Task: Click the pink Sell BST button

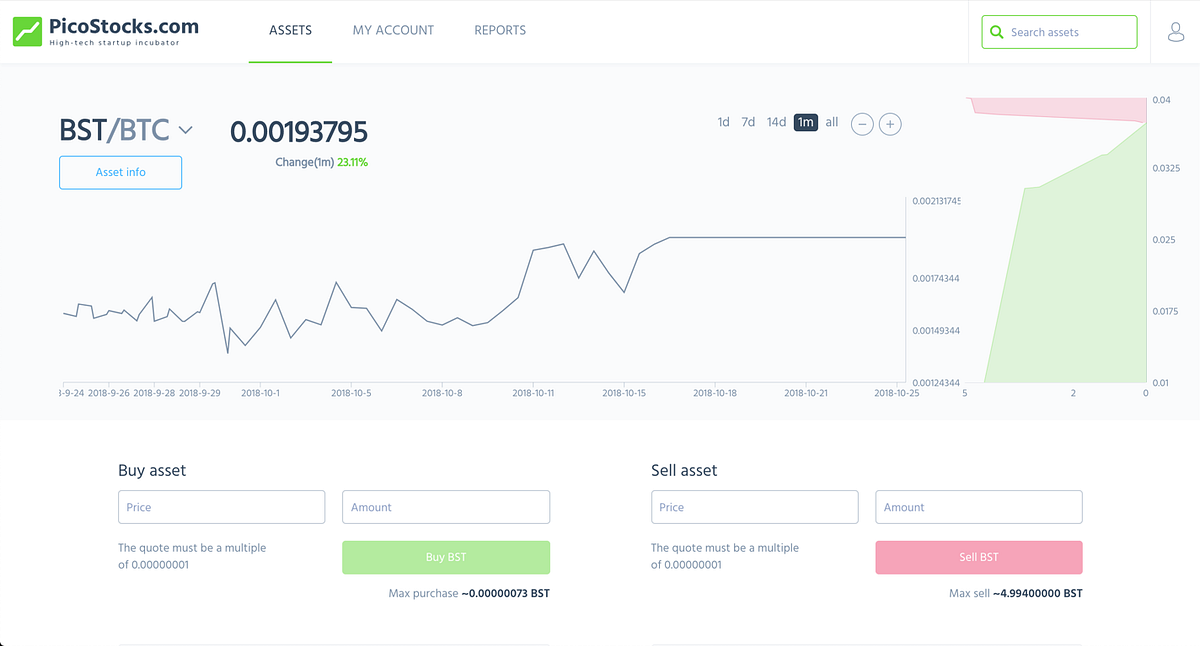Action: [979, 557]
